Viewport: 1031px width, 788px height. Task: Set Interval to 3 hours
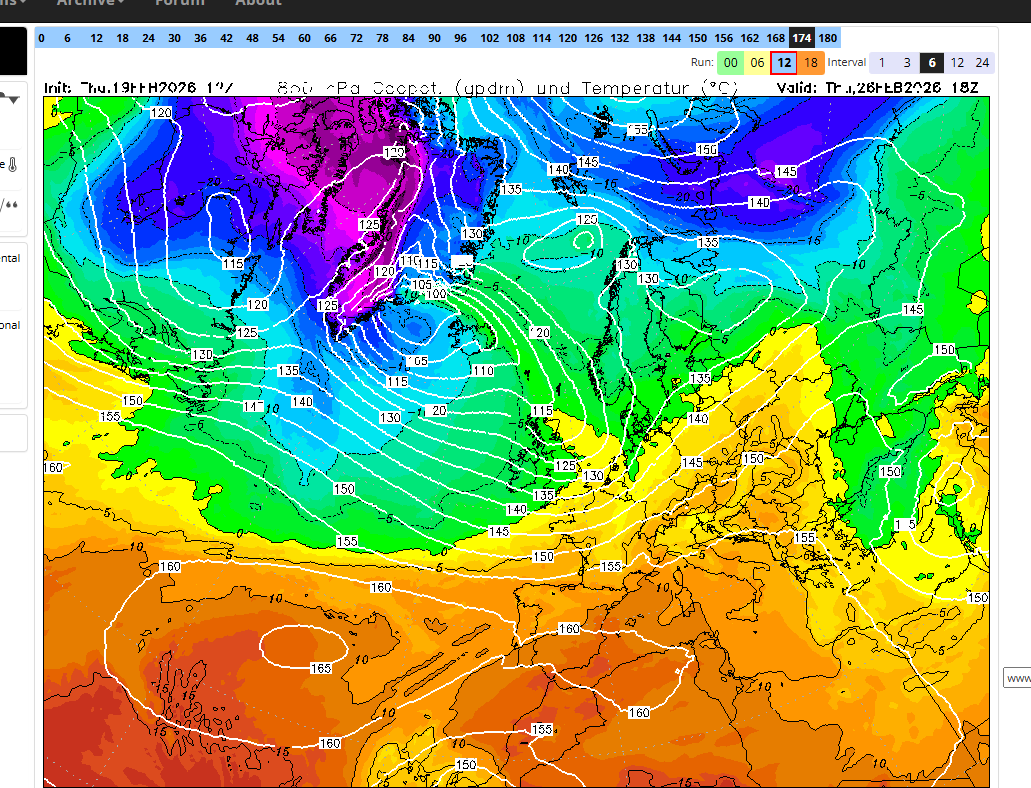pyautogui.click(x=907, y=63)
